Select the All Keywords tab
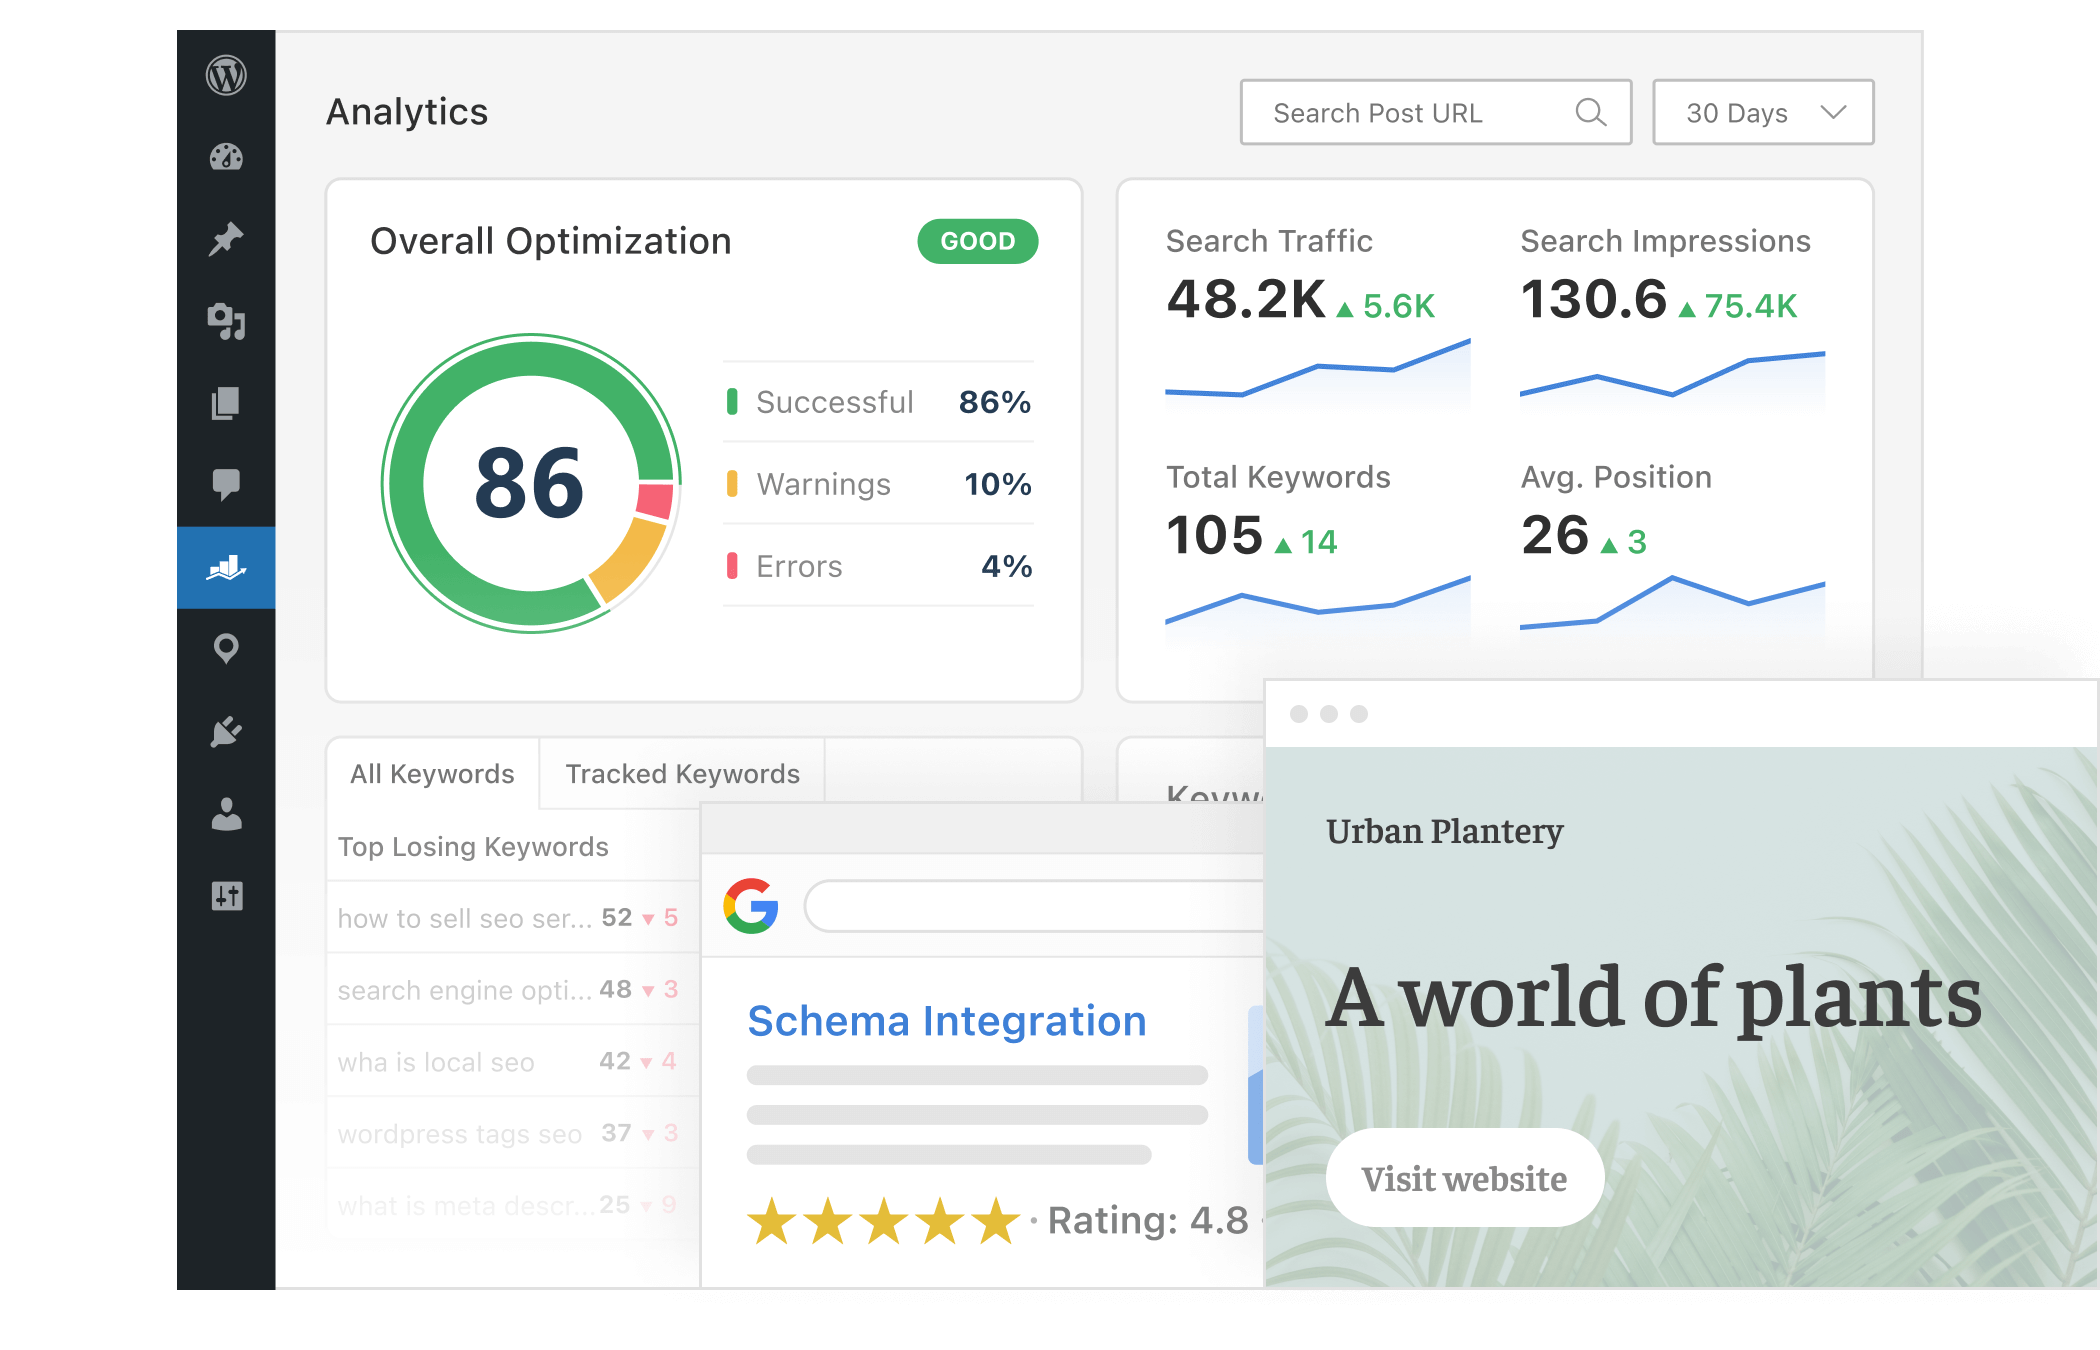 pyautogui.click(x=430, y=773)
